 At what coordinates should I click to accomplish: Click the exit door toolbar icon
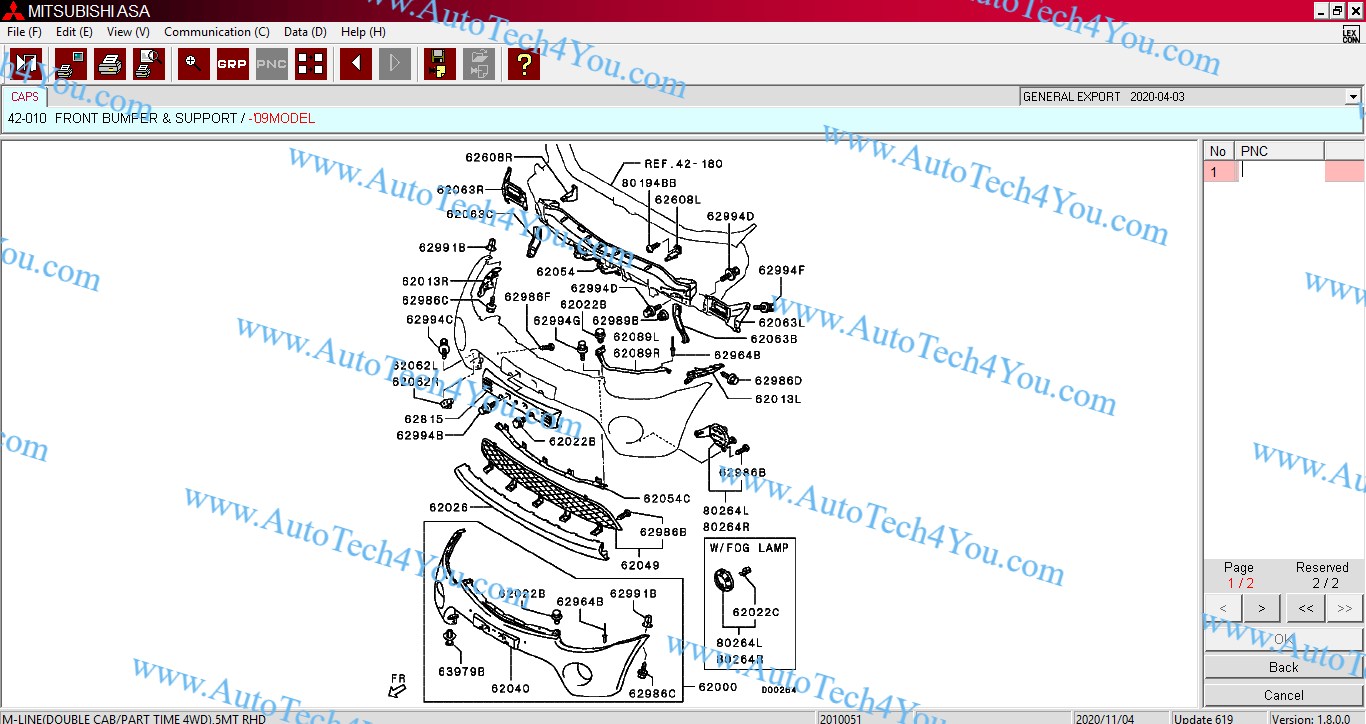pyautogui.click(x=26, y=64)
